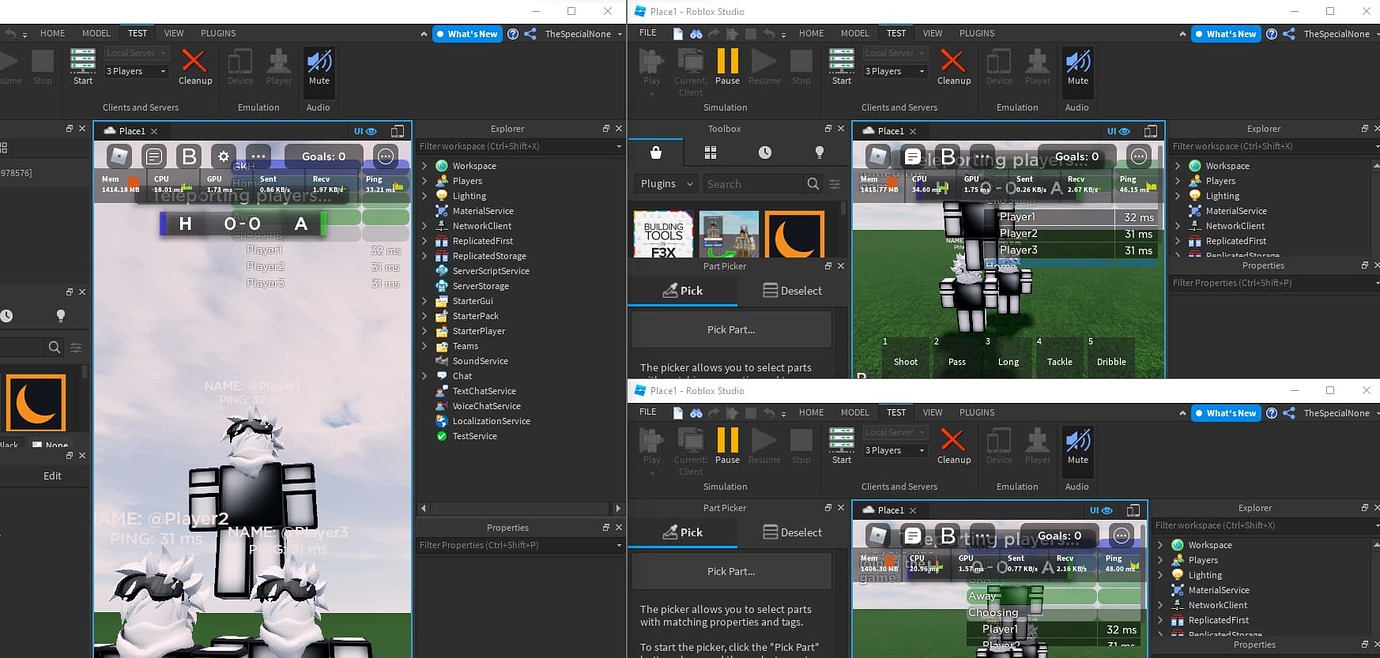Open Toolbox marketplace bag tab in upper-right window
Viewport: 1380px width, 658px height.
coord(656,153)
